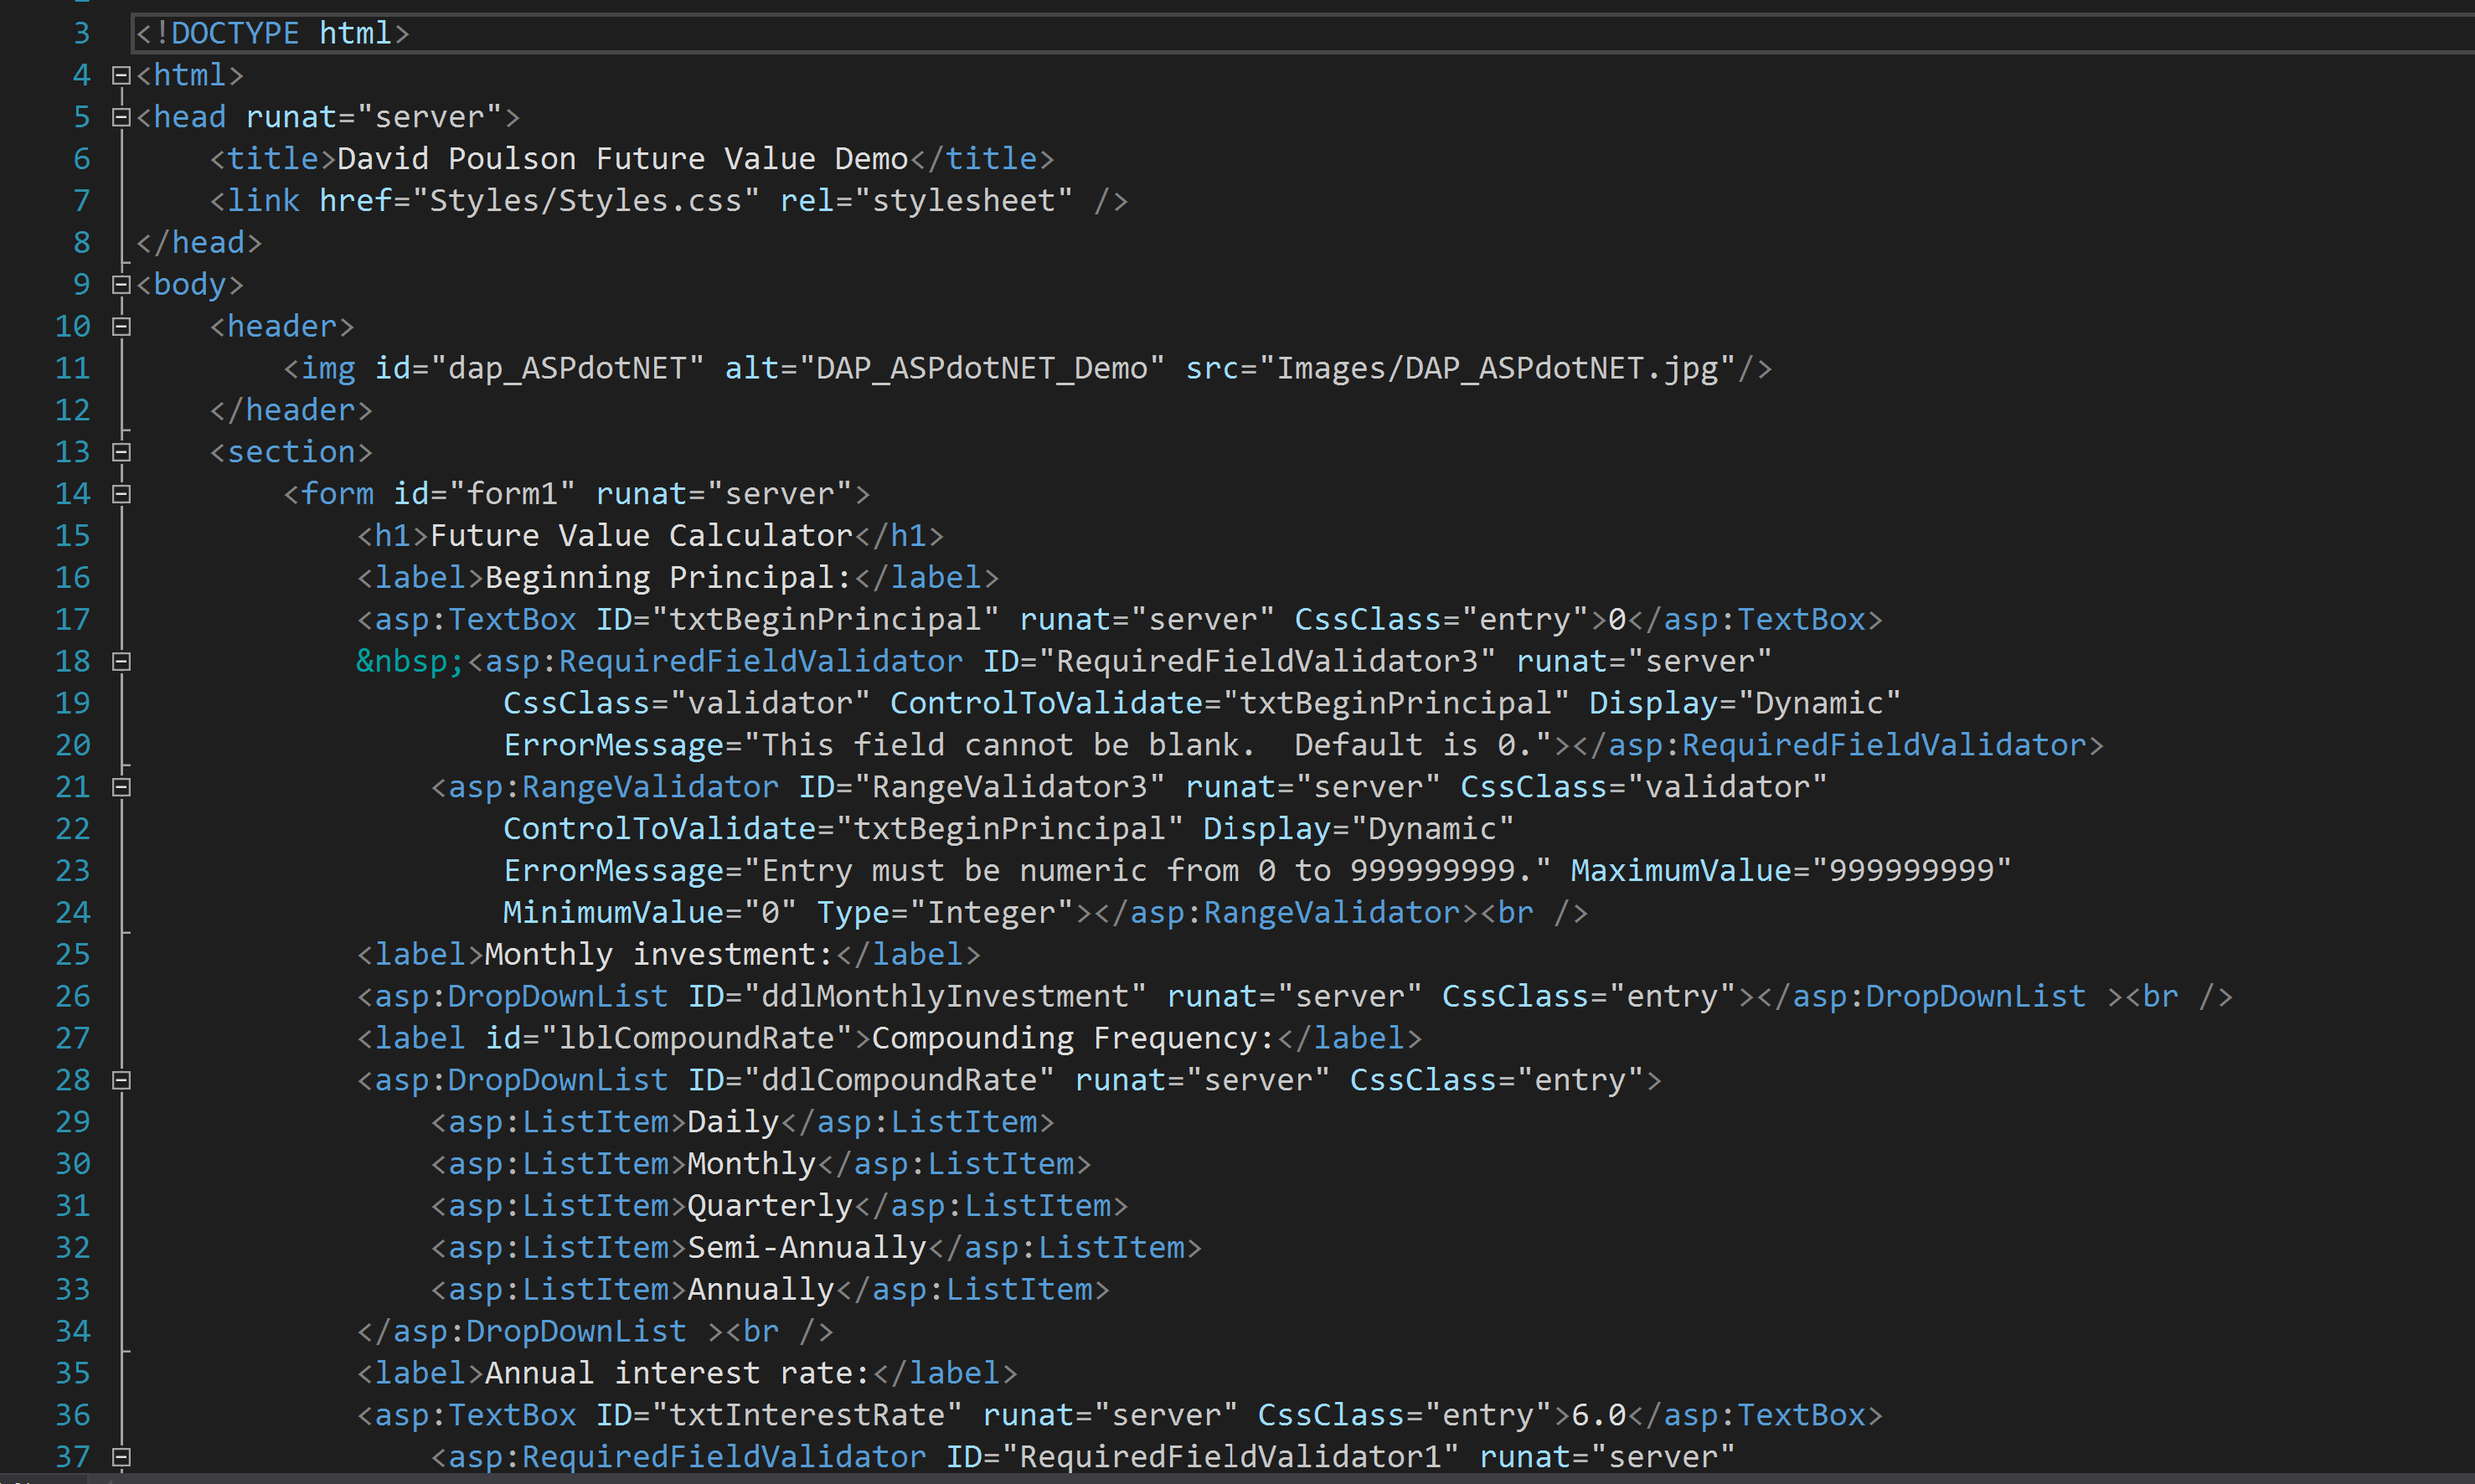
Task: Click the Images/DAP_ASPdotNET.jpg src value
Action: [1497, 368]
